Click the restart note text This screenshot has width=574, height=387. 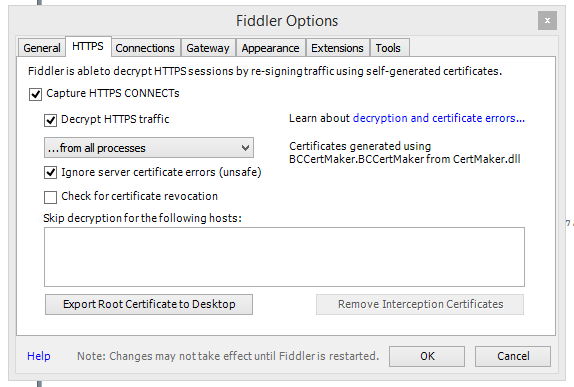click(228, 356)
